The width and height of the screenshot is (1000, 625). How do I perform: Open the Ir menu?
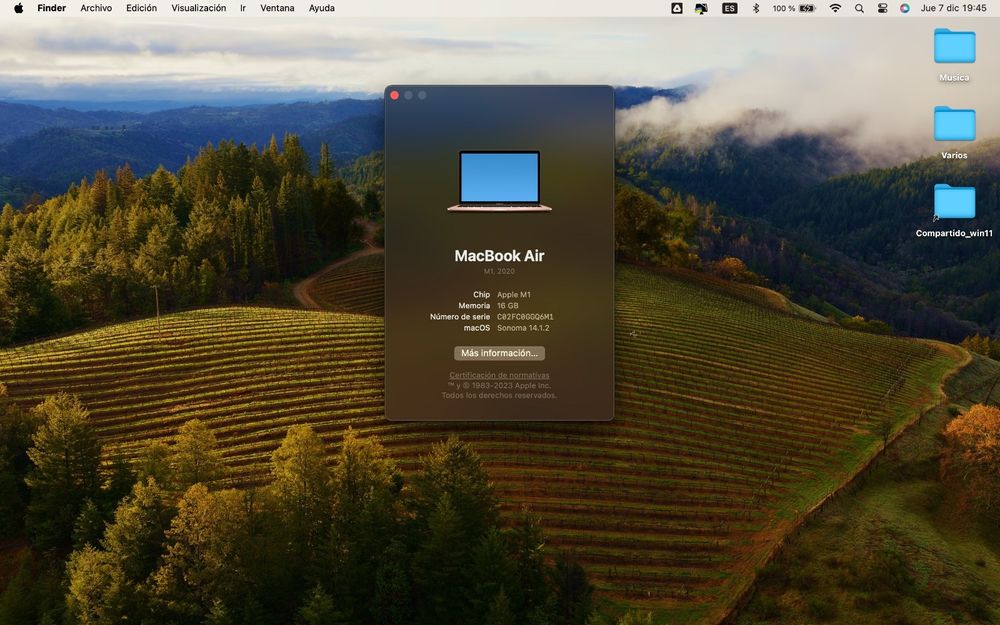243,8
